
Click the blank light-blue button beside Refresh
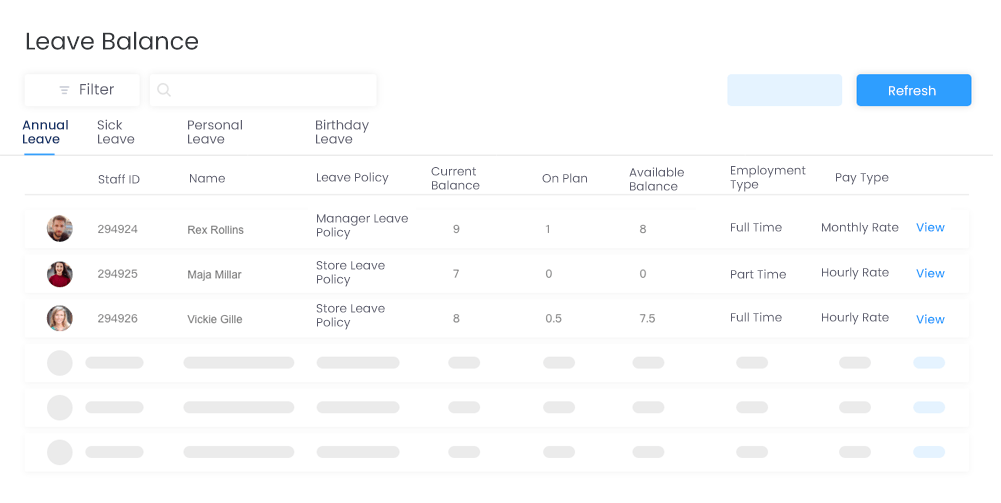coord(785,90)
